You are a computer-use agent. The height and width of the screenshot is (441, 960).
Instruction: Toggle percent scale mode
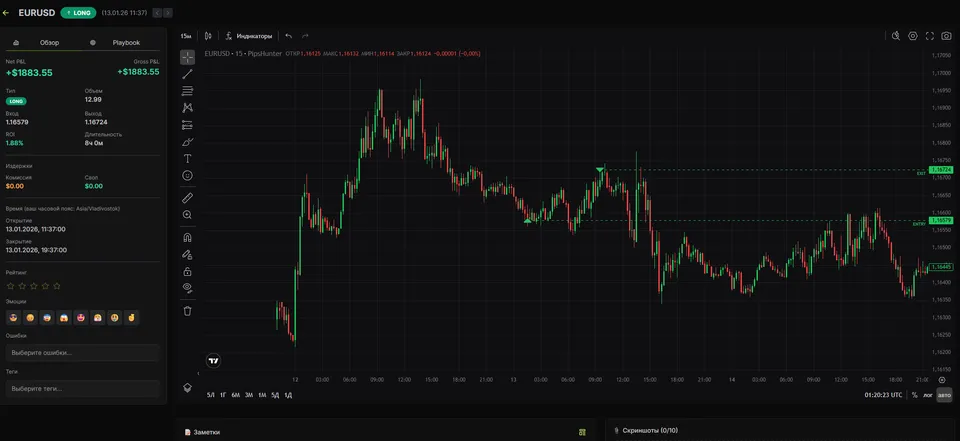pos(915,396)
